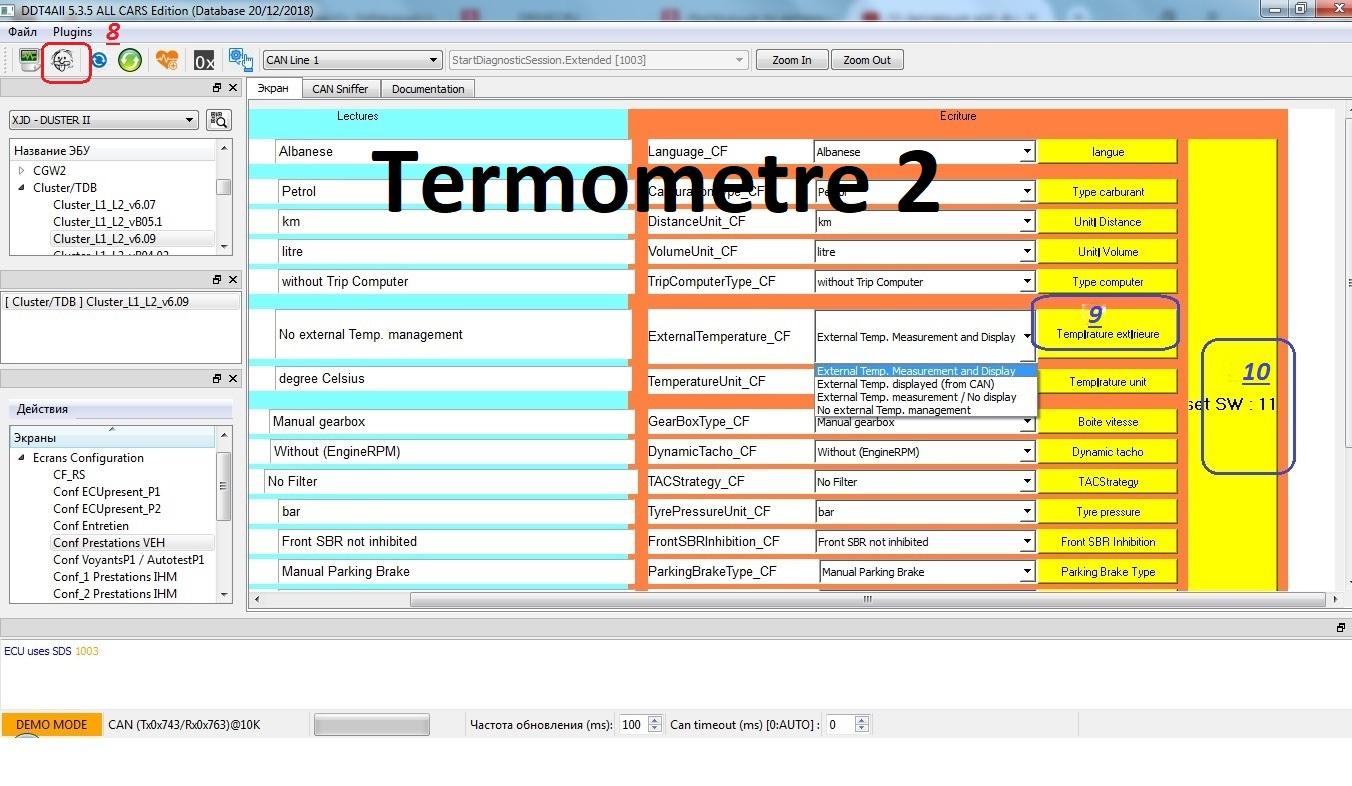
Task: Open the Plugins menu
Action: click(72, 32)
